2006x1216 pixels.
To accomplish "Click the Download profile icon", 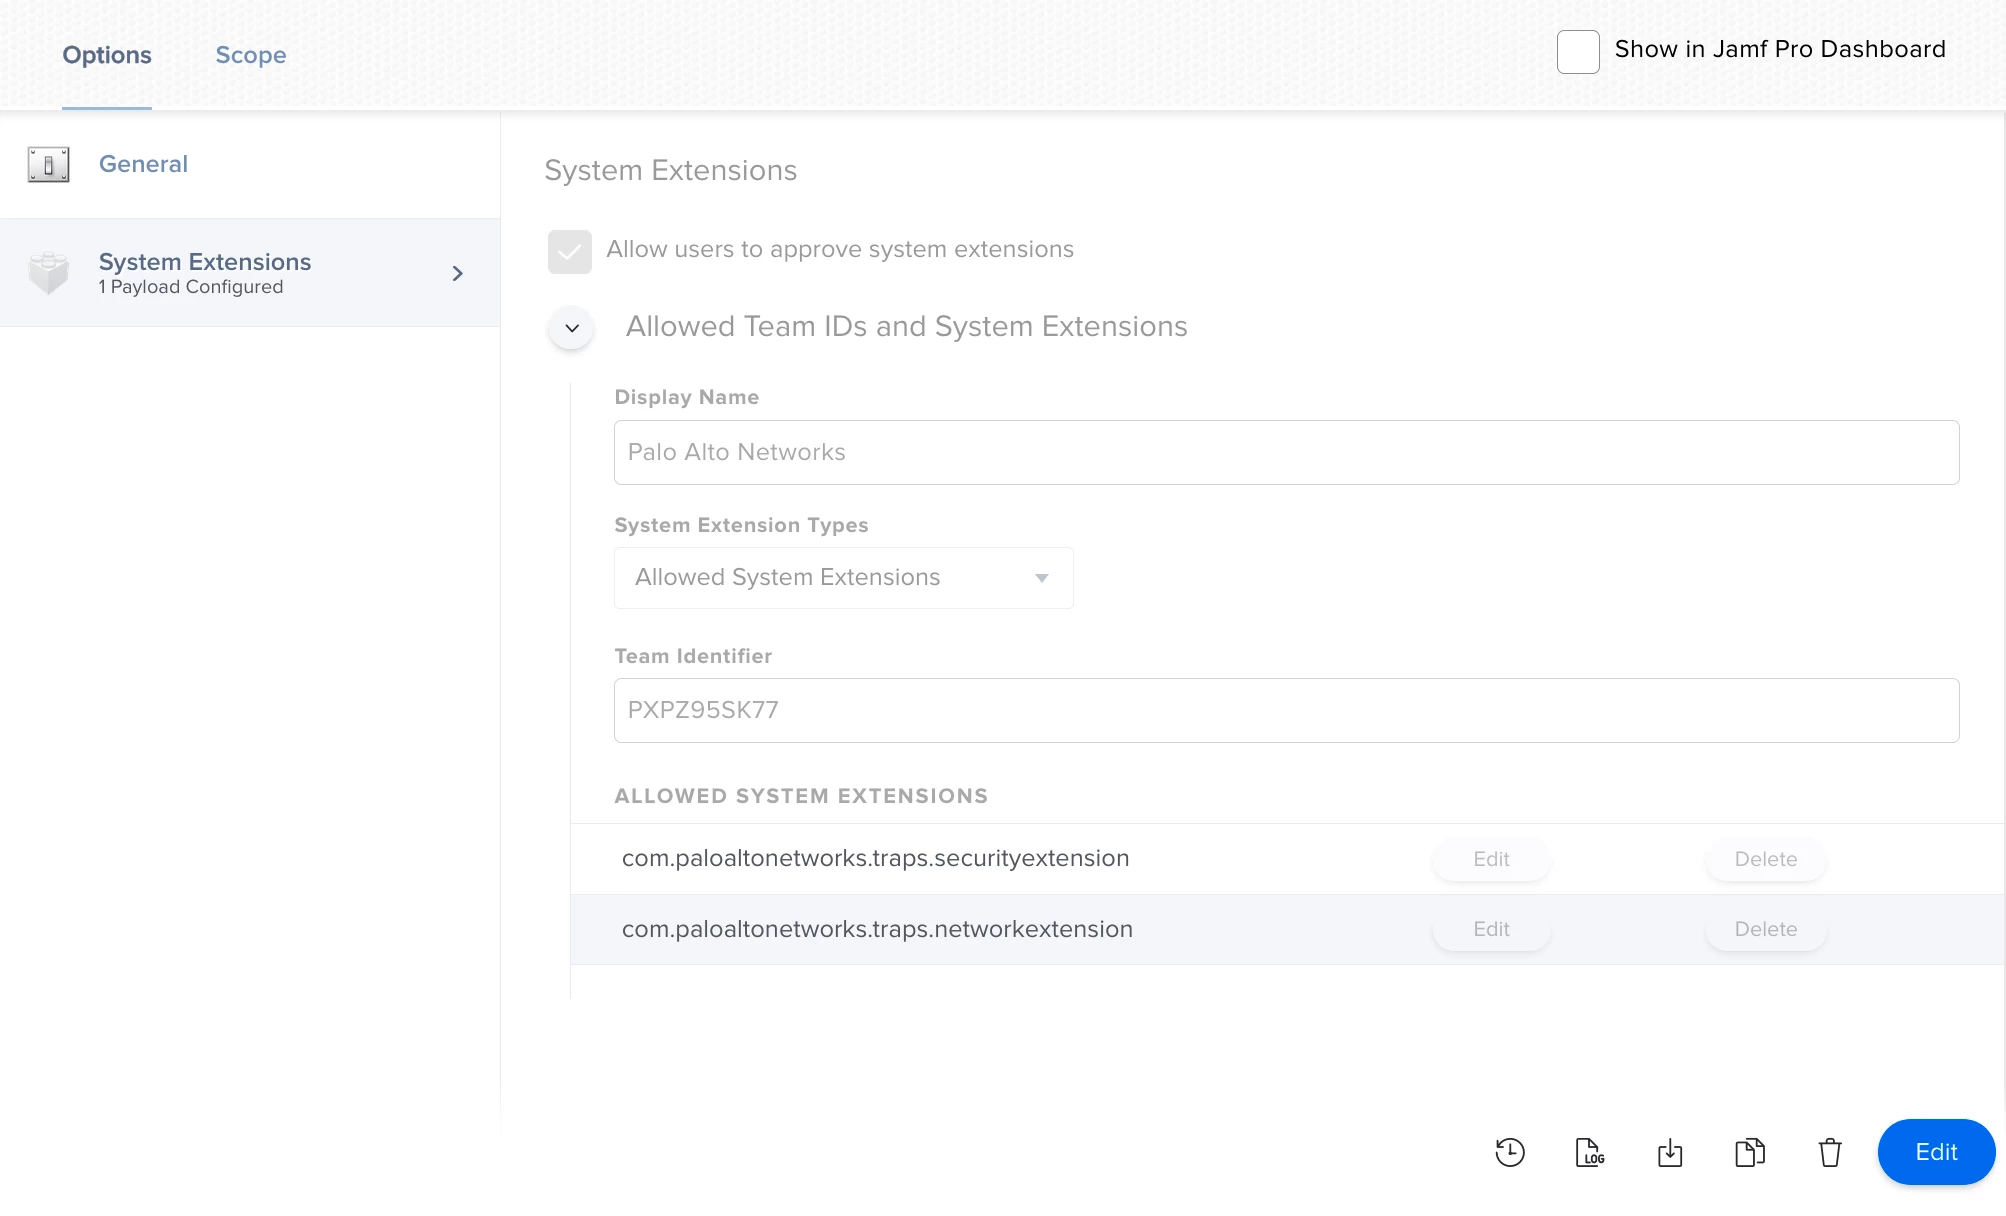I will [x=1670, y=1152].
